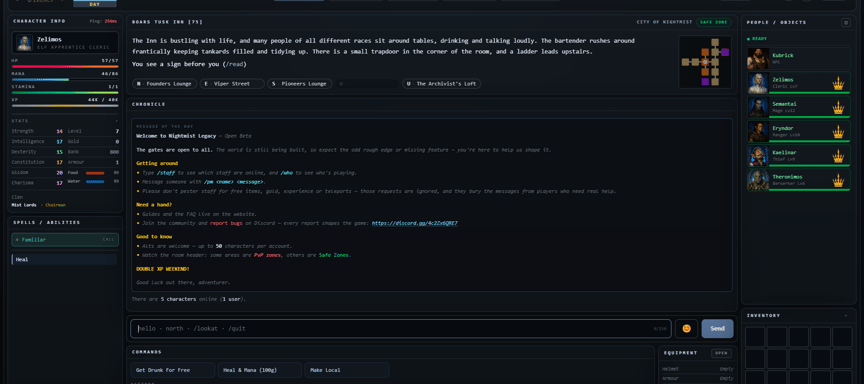Click the HP bar

pyautogui.click(x=65, y=66)
